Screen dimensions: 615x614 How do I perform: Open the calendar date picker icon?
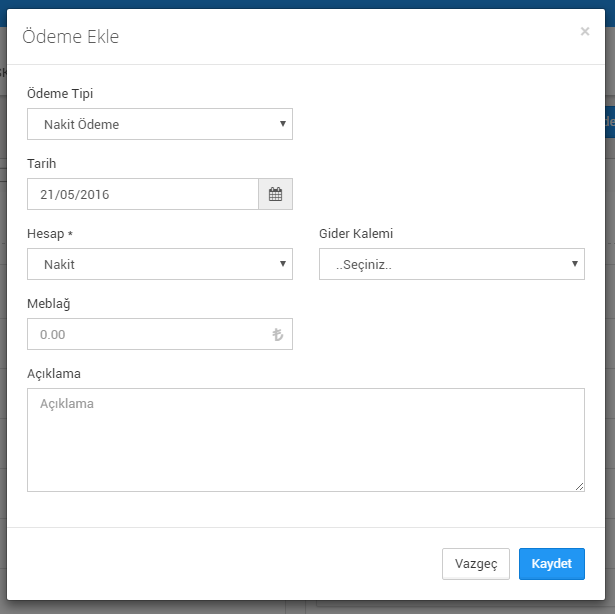pyautogui.click(x=275, y=194)
